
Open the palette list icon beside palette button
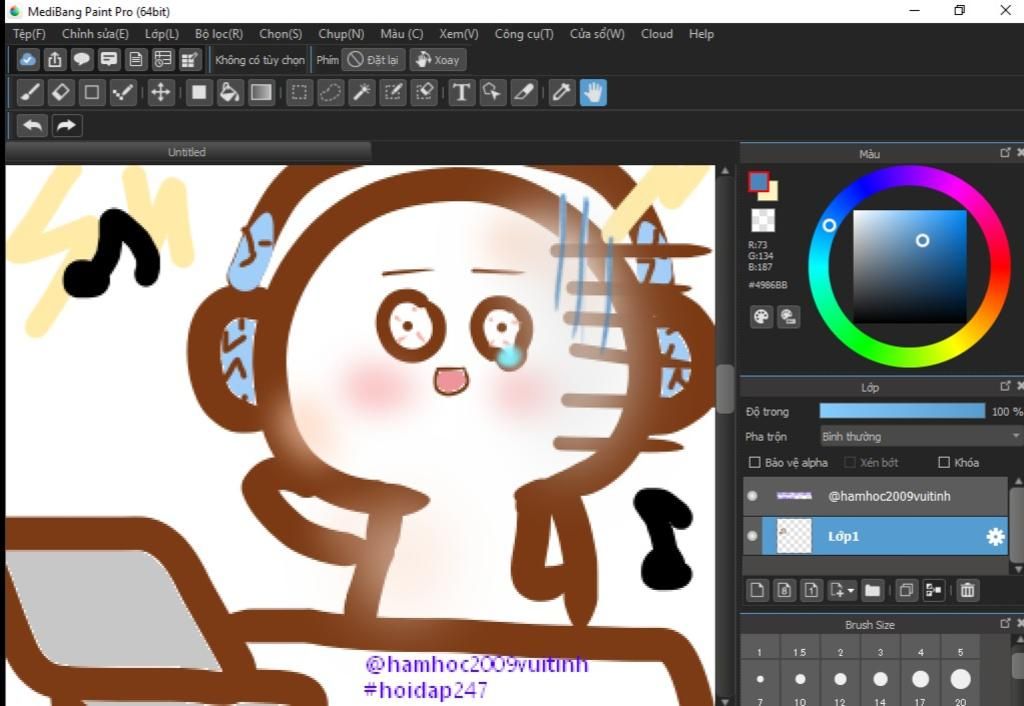point(788,317)
